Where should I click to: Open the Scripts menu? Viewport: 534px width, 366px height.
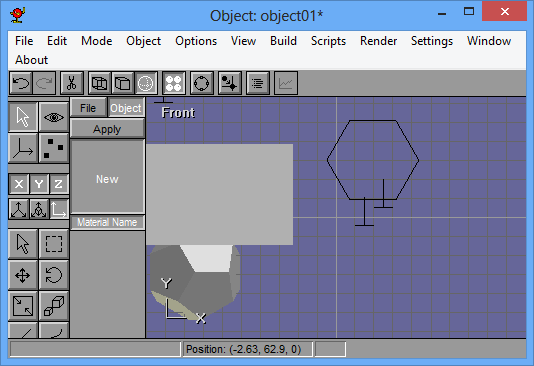(x=328, y=41)
